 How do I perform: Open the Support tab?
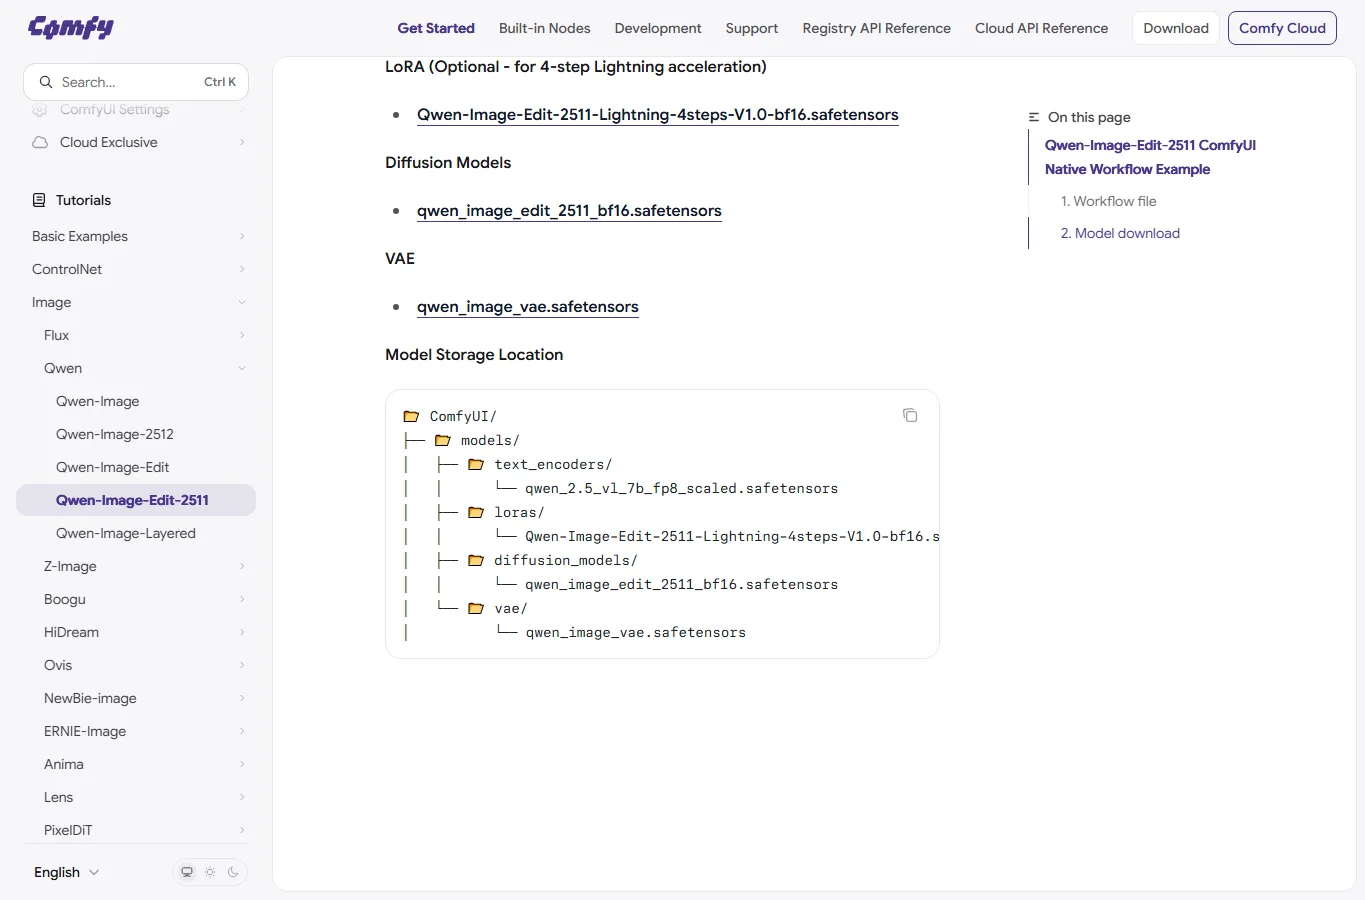[752, 28]
